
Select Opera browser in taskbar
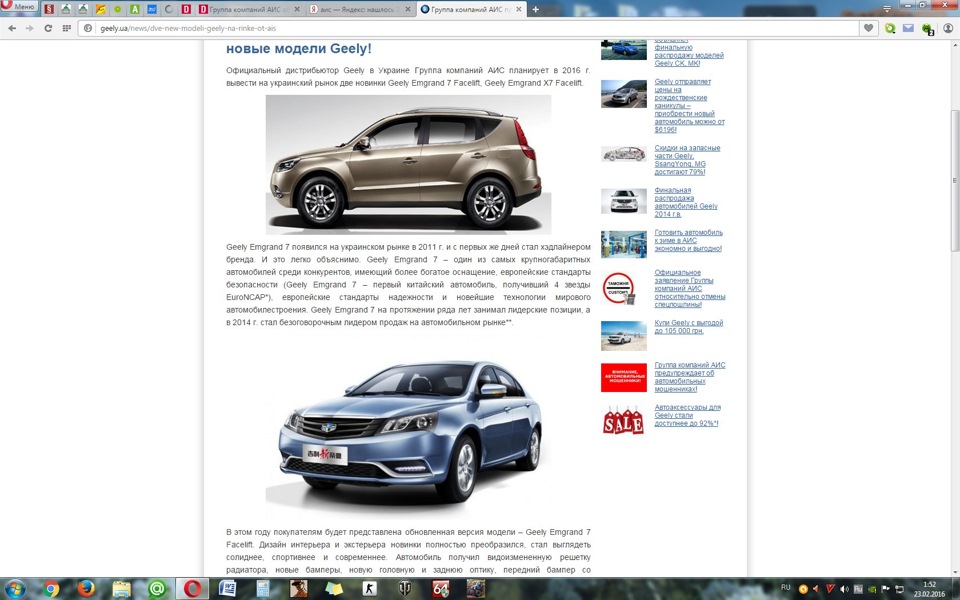click(193, 588)
